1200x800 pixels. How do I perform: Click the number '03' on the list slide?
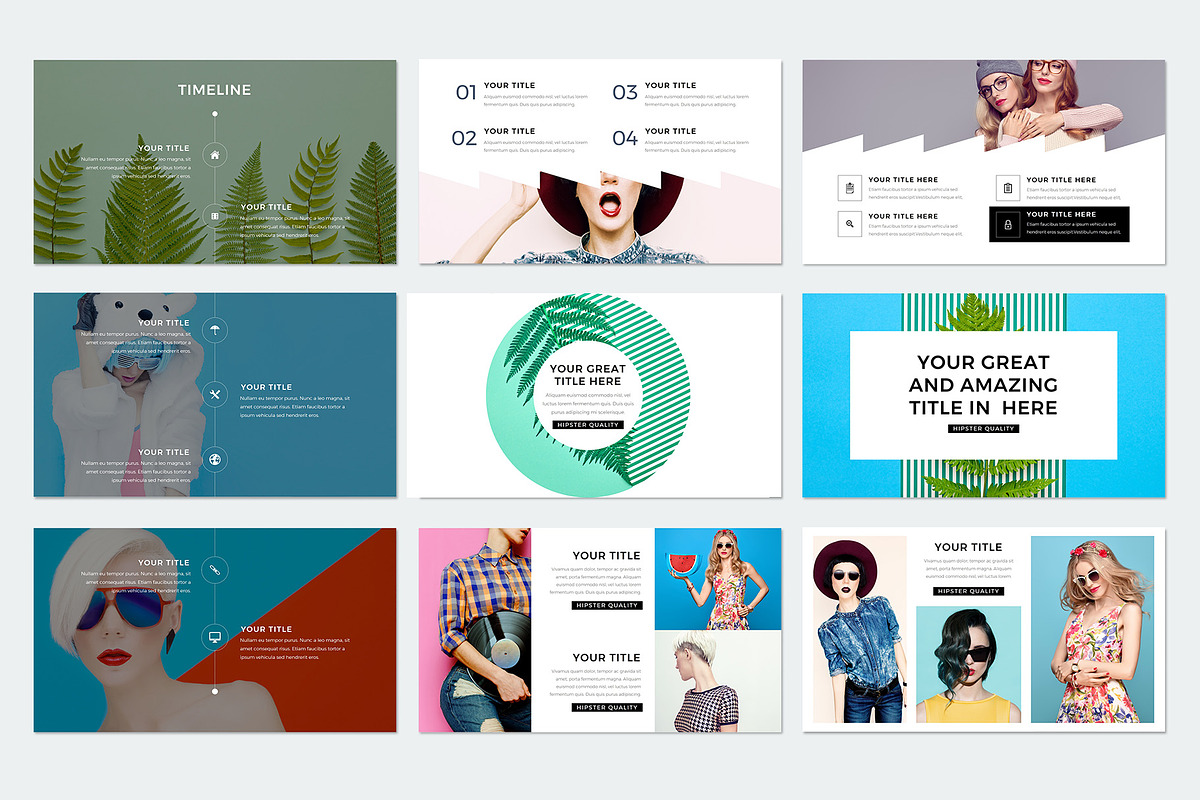[x=625, y=93]
